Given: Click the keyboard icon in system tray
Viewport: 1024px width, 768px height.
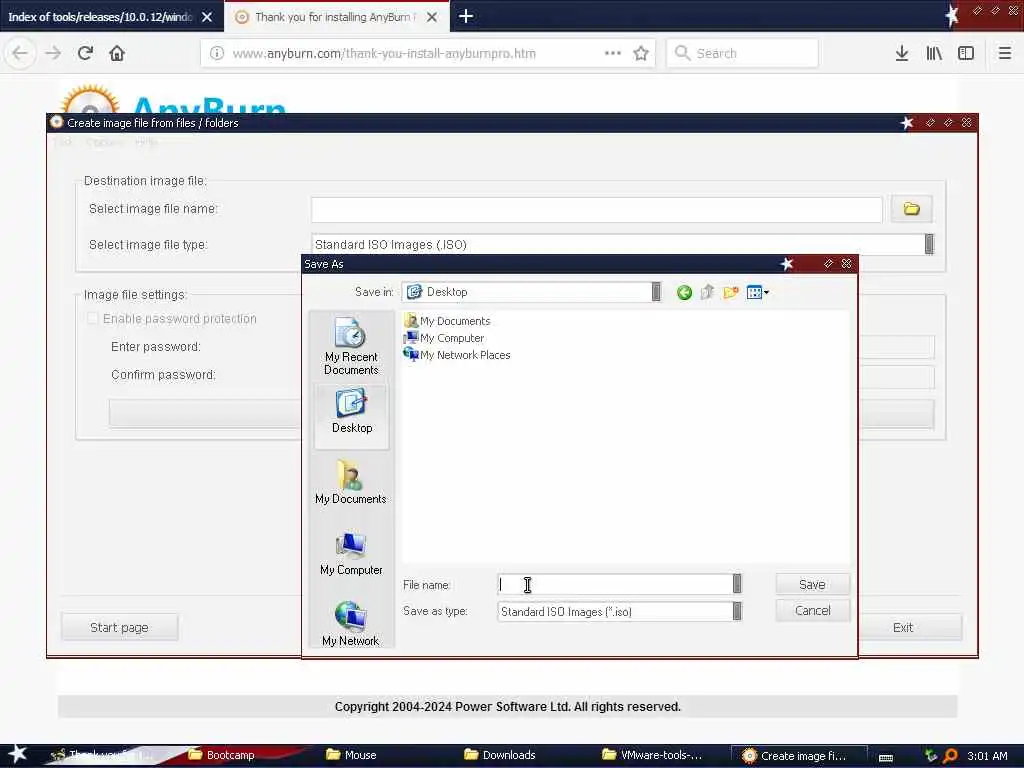Looking at the screenshot, I should pos(886,757).
